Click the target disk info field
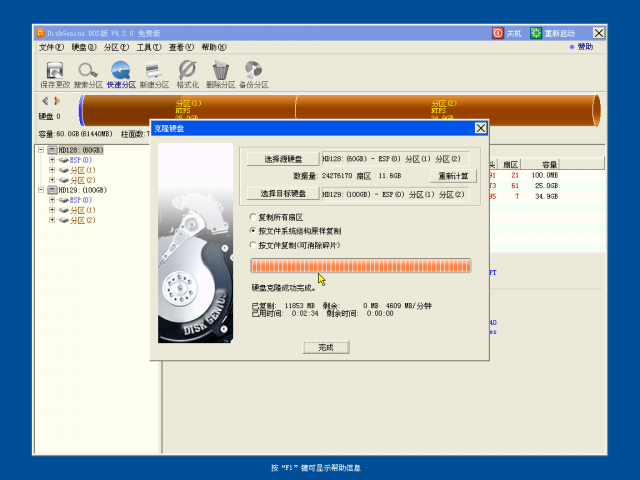This screenshot has width=640, height=480. (x=395, y=194)
